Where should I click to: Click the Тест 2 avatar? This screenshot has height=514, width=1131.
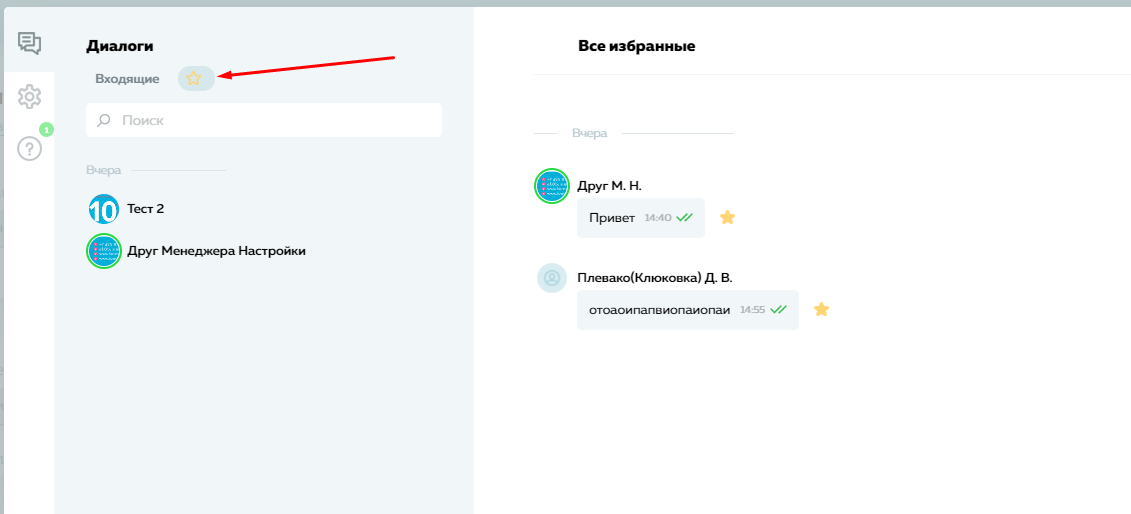click(x=103, y=209)
